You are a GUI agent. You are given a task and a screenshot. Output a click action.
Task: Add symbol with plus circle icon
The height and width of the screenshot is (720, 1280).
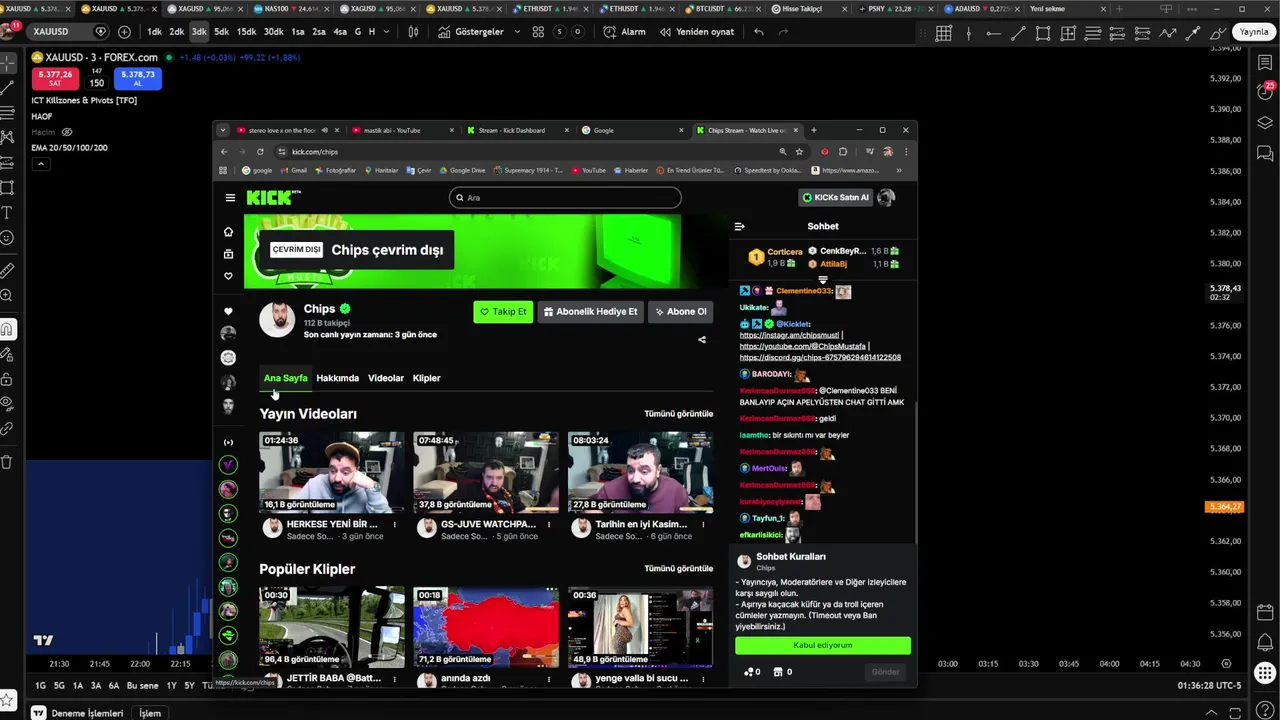click(124, 32)
